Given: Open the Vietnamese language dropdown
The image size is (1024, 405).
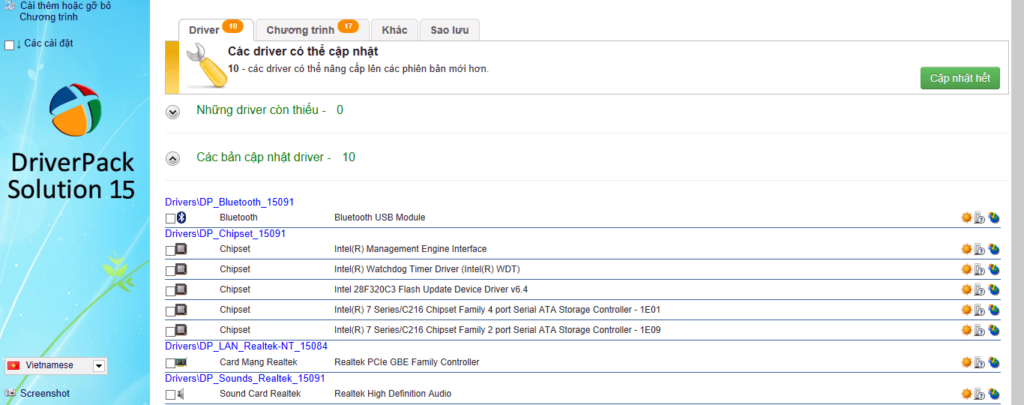Looking at the screenshot, I should pos(98,366).
